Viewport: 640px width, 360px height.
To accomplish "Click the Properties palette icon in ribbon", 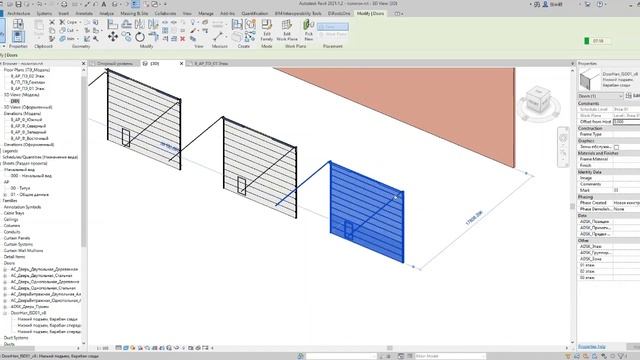I will pos(18,37).
